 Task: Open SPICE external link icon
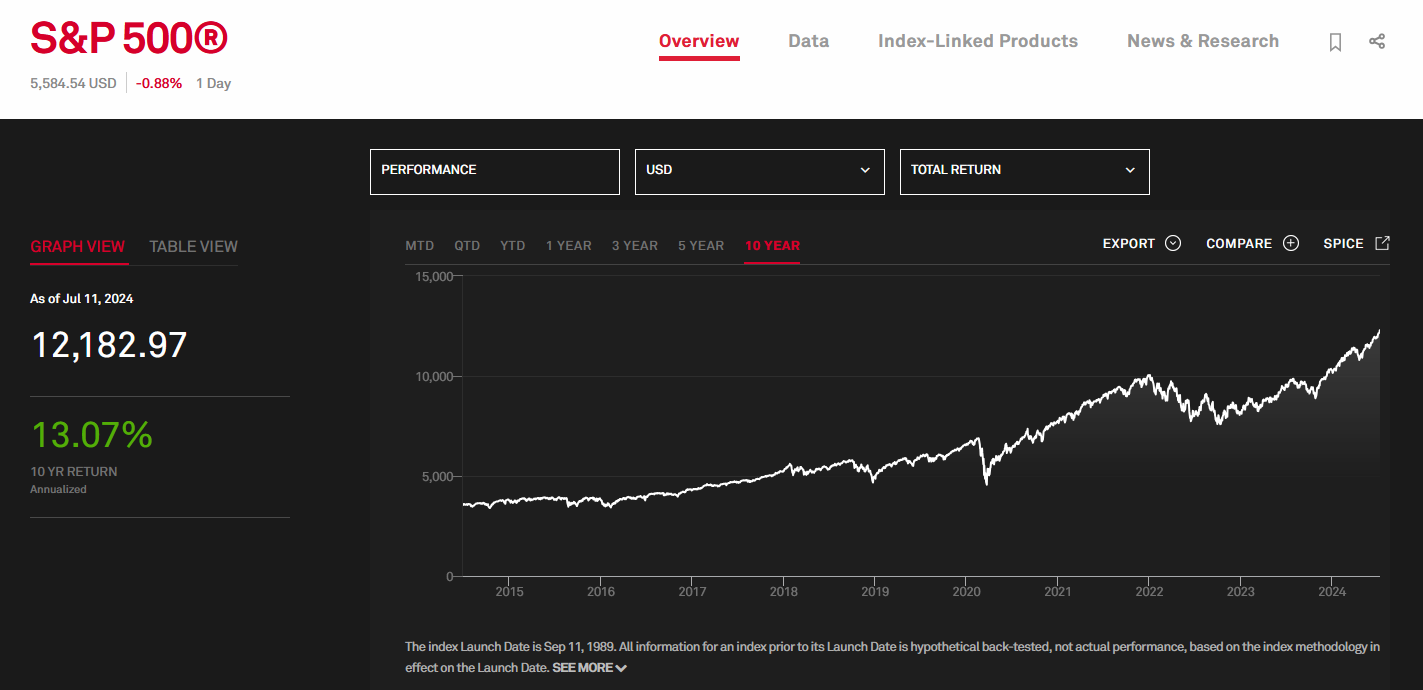tap(1382, 243)
